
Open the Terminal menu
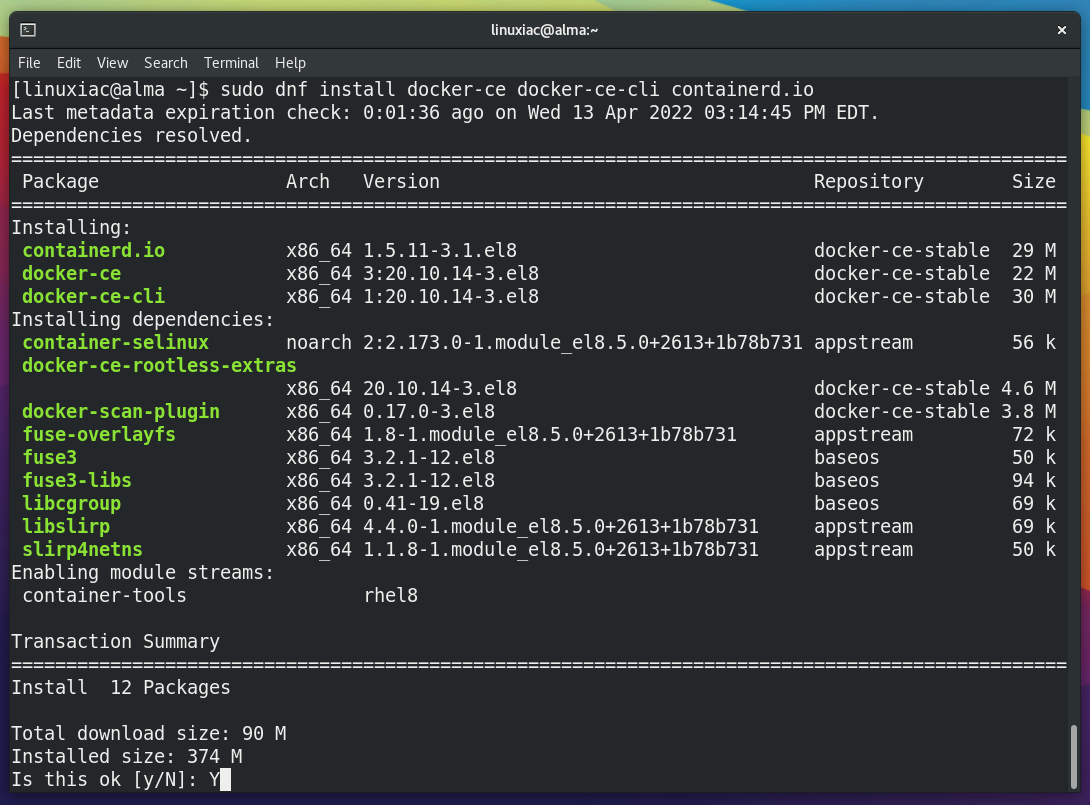click(231, 63)
